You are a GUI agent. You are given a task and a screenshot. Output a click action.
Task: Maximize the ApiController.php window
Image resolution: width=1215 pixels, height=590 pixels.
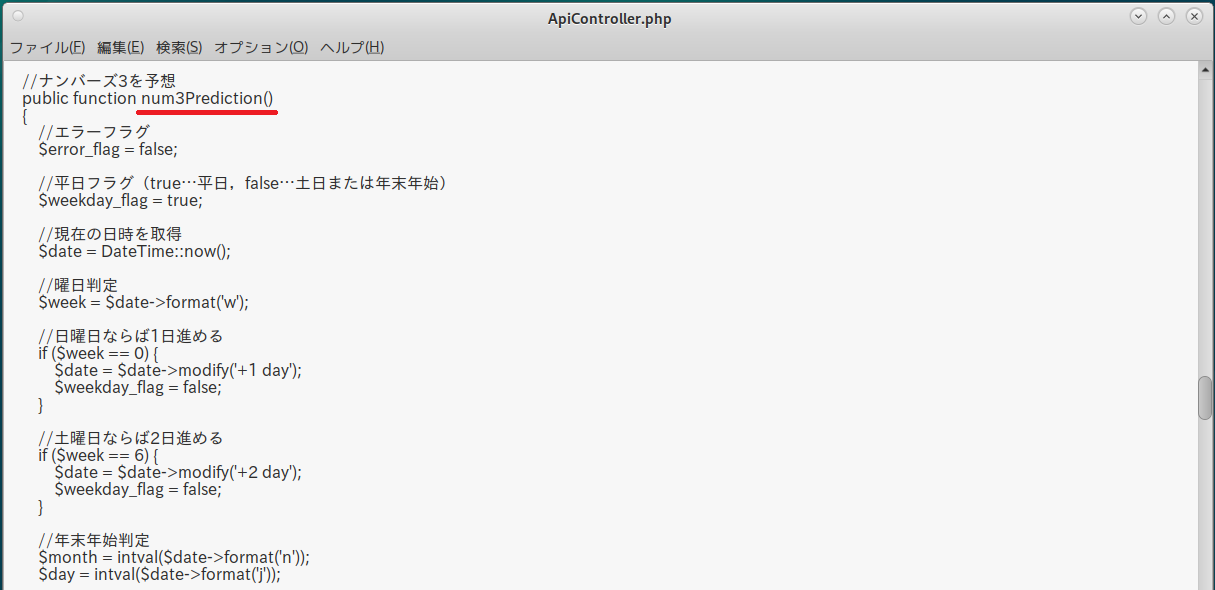coord(1166,17)
